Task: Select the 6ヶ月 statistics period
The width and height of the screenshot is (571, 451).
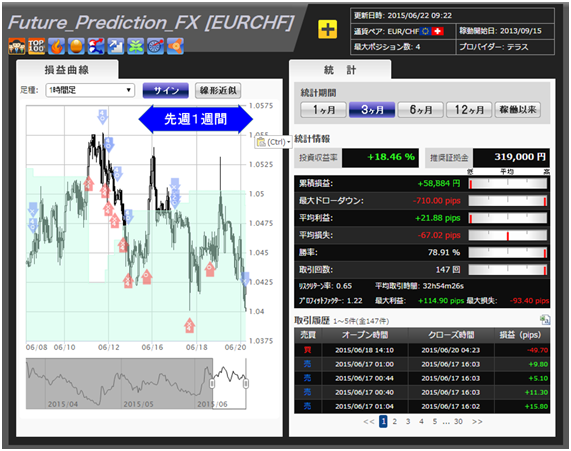Action: (x=421, y=110)
